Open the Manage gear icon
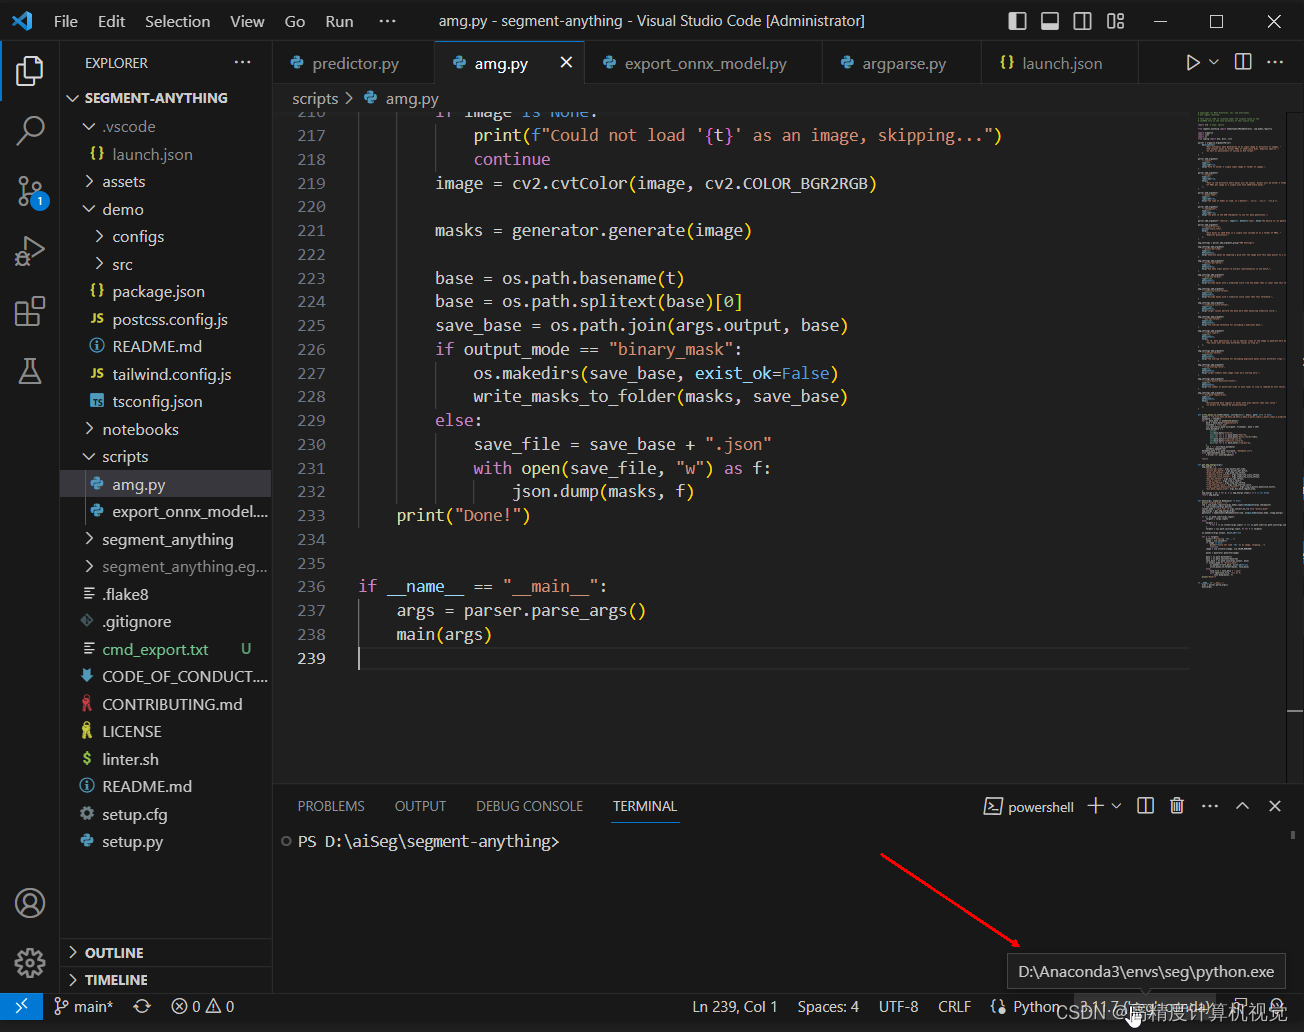 [29, 962]
